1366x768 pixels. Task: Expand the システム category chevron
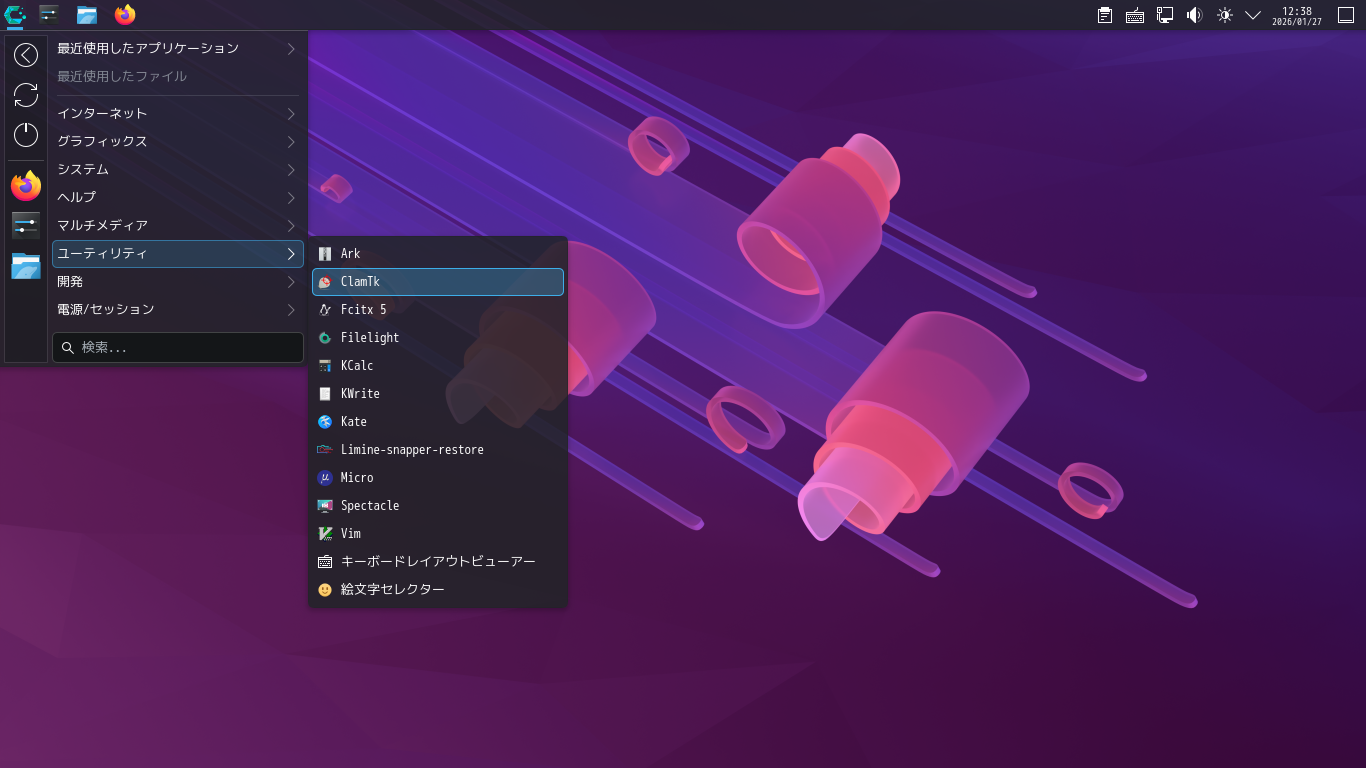tap(291, 170)
